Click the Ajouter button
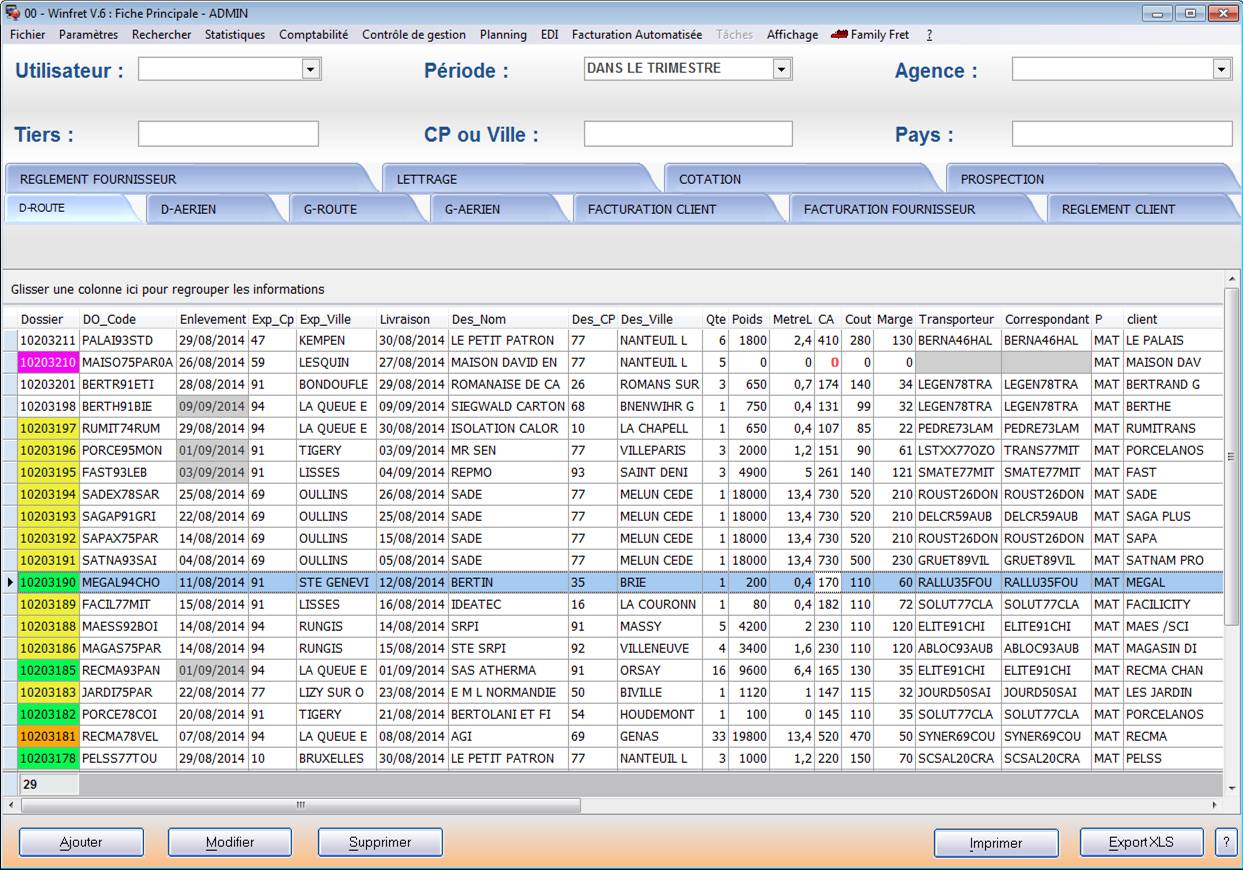This screenshot has width=1243, height=870. click(x=81, y=842)
